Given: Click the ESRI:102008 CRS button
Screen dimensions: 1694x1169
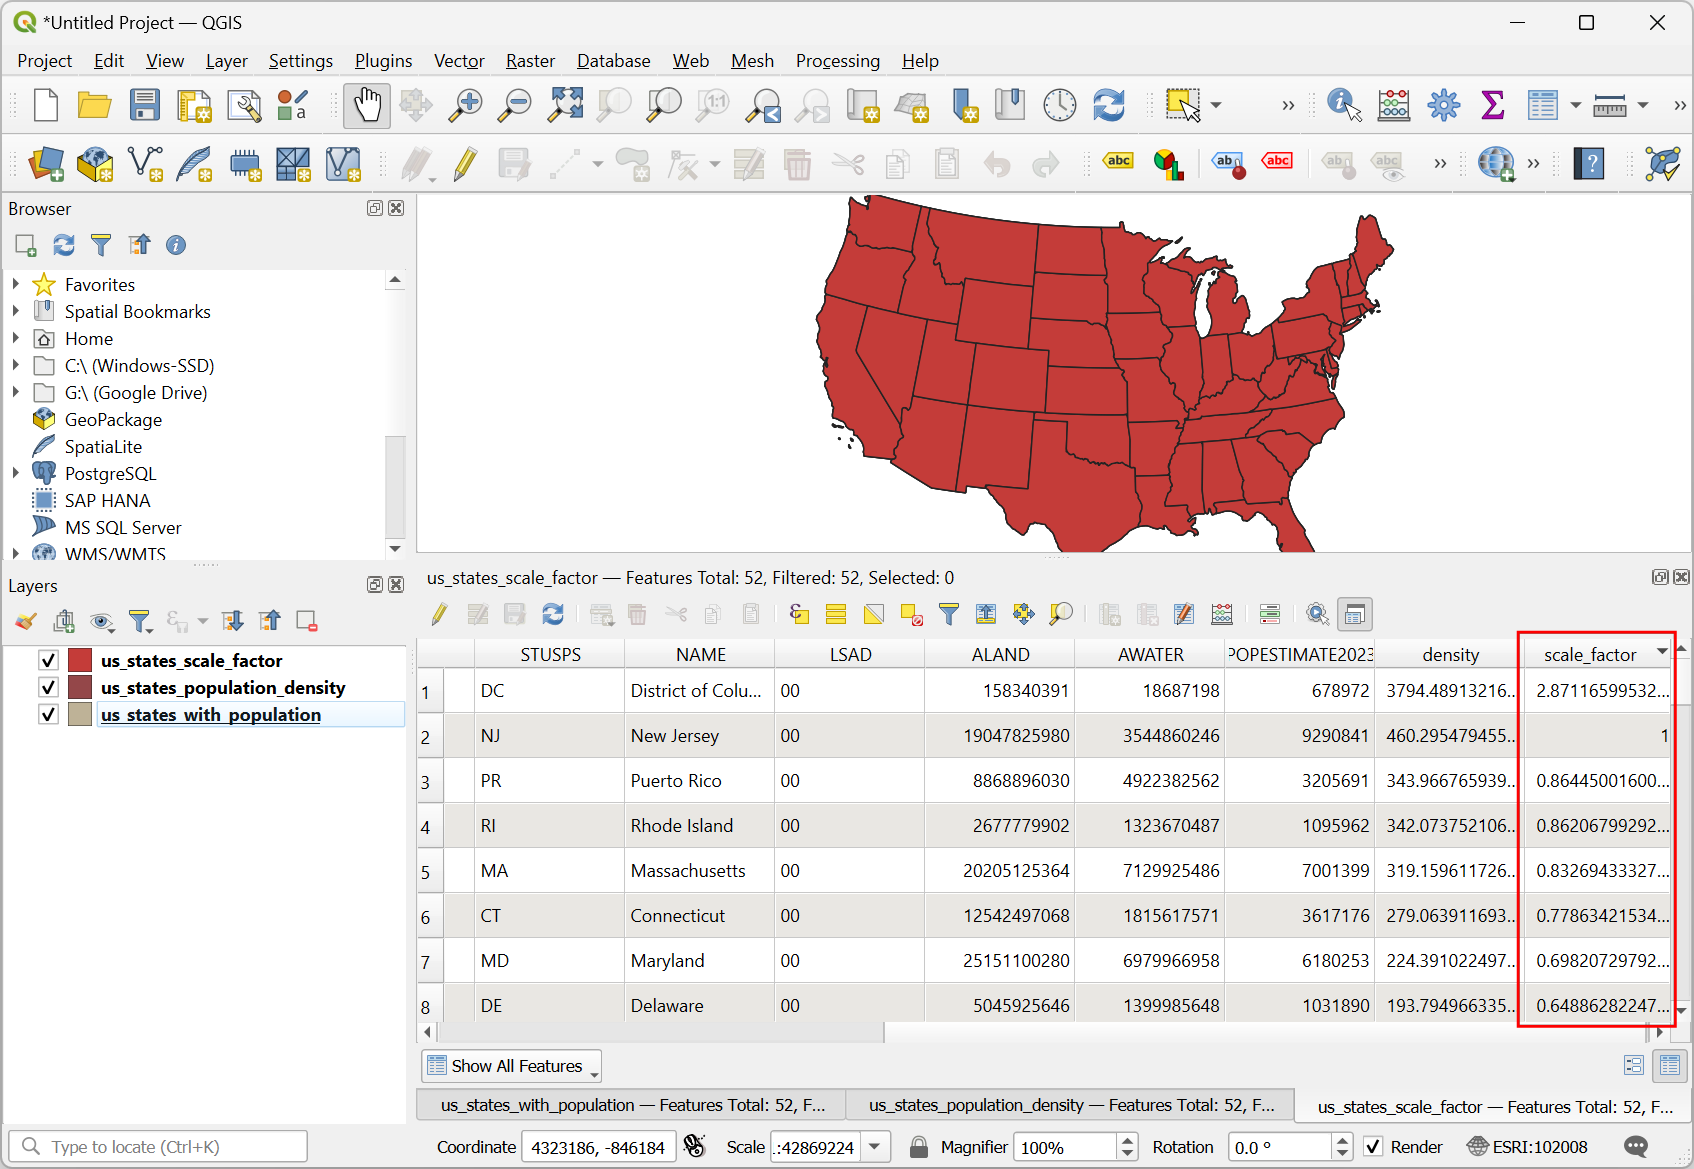Looking at the screenshot, I should click(1527, 1147).
